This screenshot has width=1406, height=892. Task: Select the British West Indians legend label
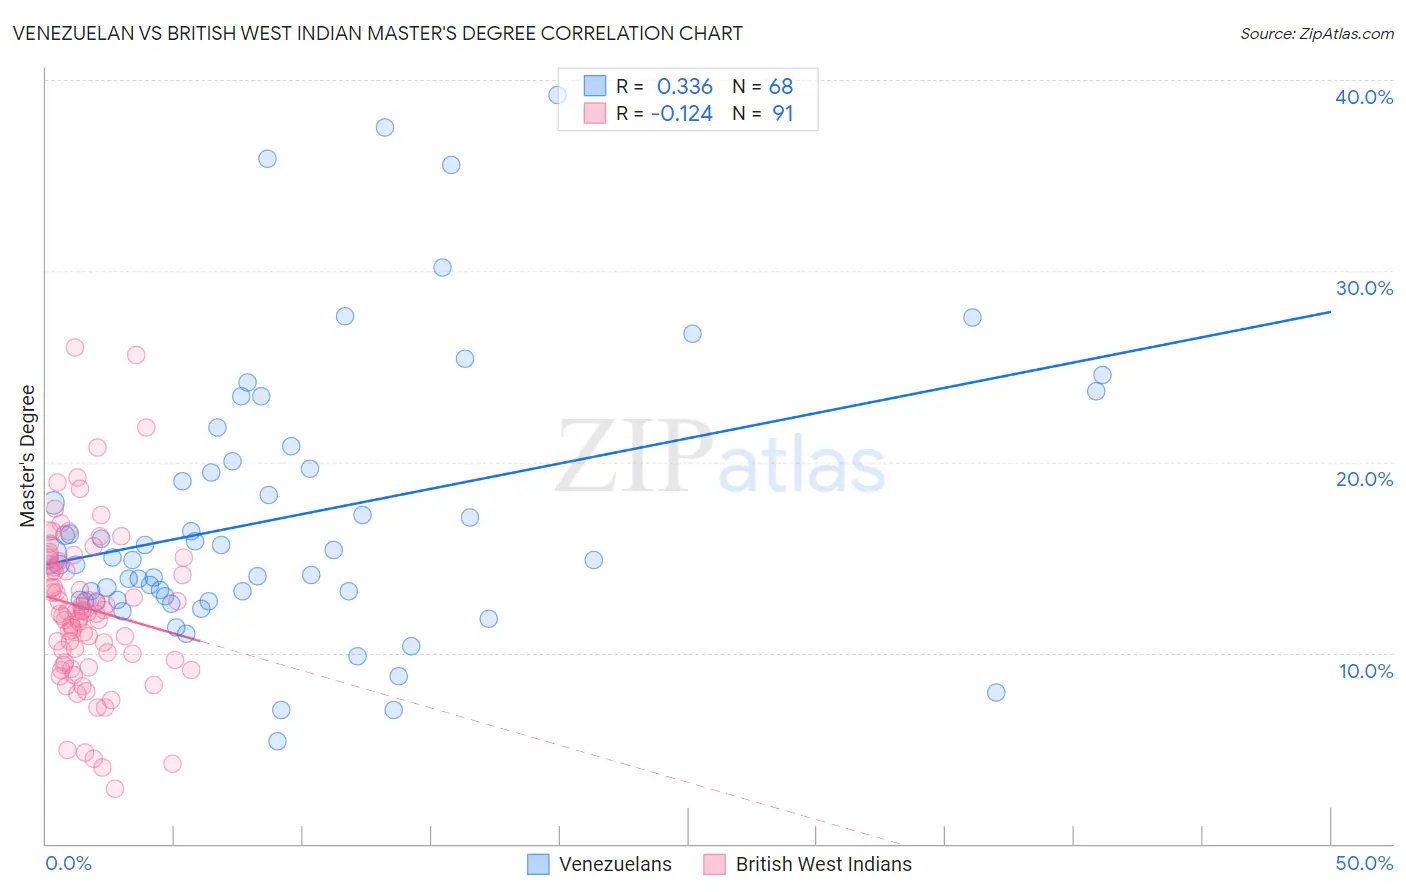(x=824, y=864)
